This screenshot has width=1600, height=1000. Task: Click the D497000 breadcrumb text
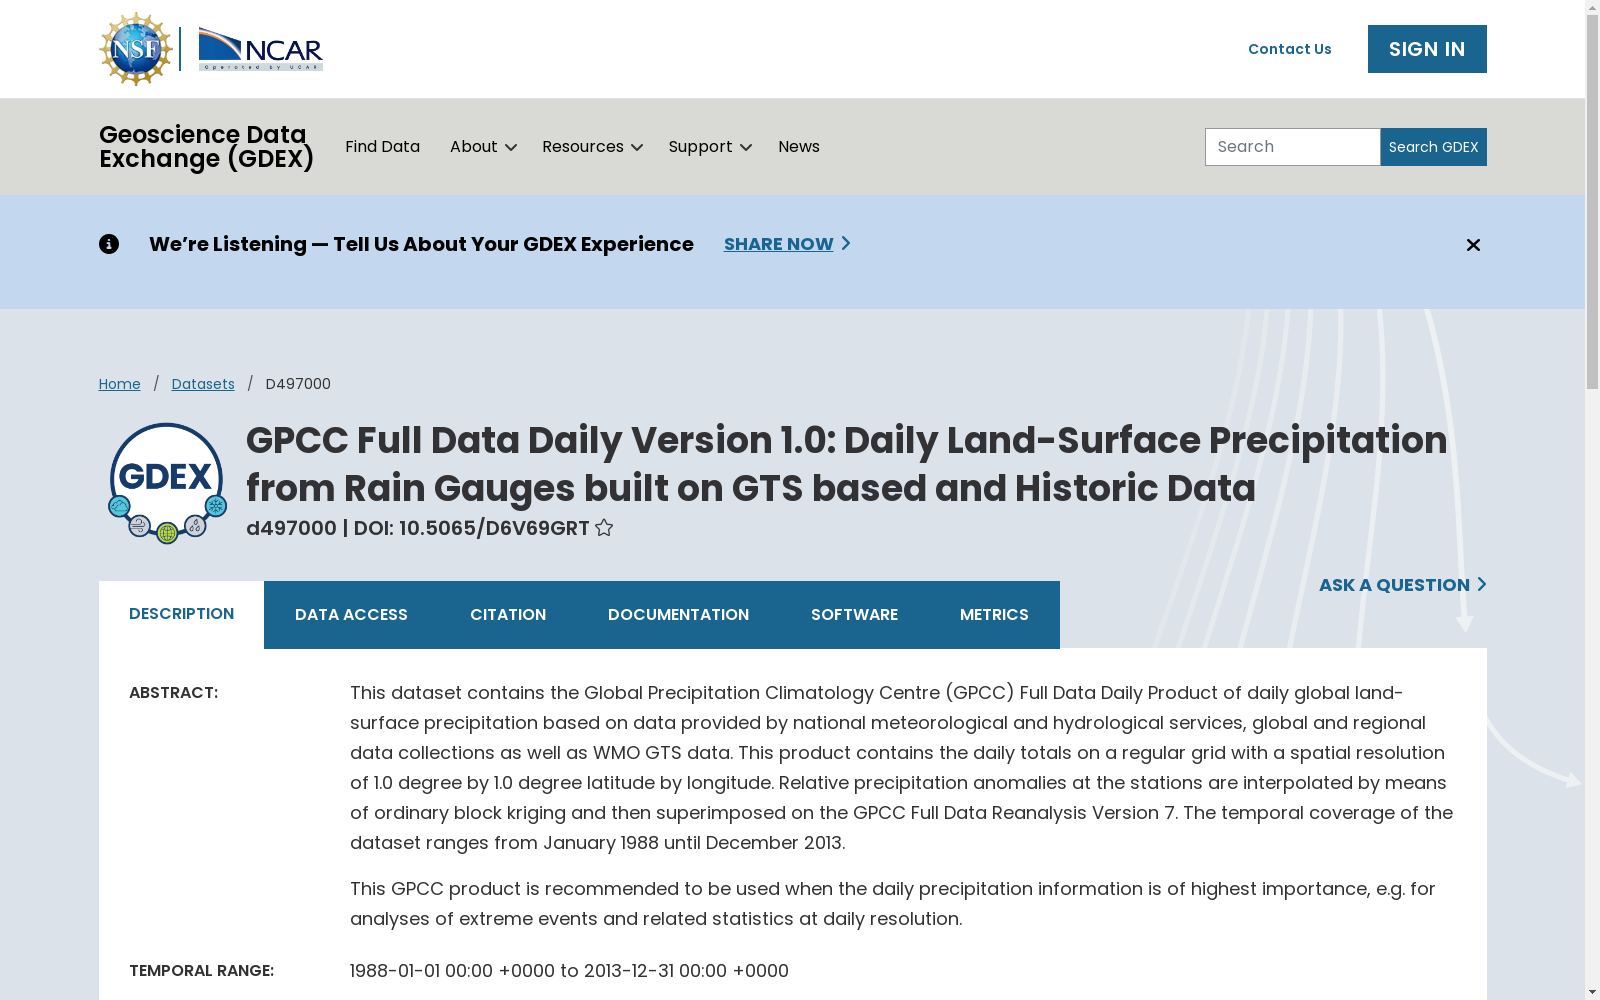[298, 384]
